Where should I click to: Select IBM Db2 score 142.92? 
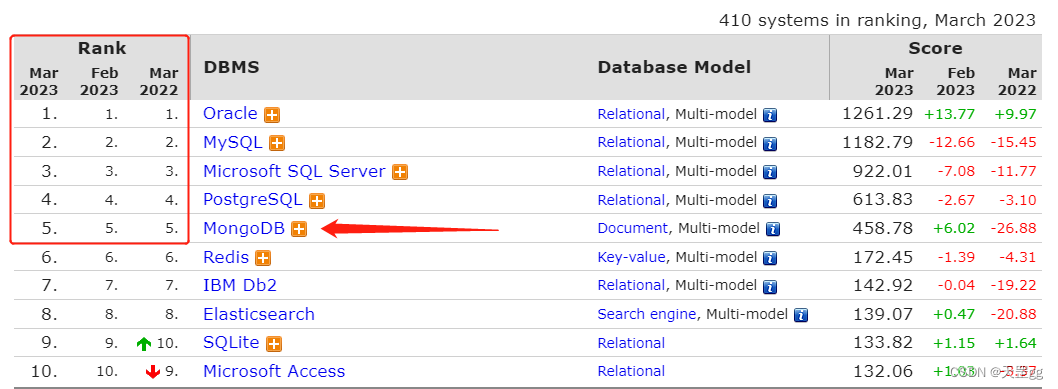pyautogui.click(x=883, y=285)
